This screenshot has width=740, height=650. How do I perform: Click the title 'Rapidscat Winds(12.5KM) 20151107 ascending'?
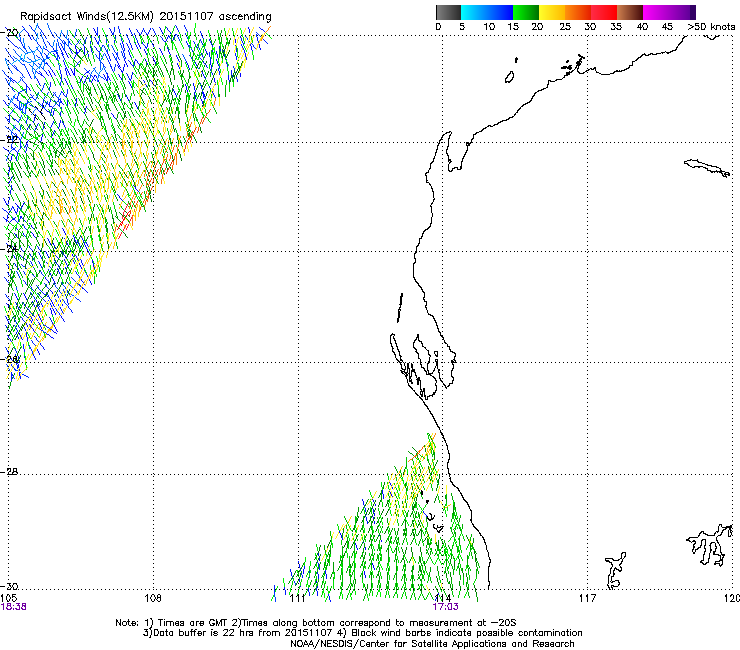(146, 17)
